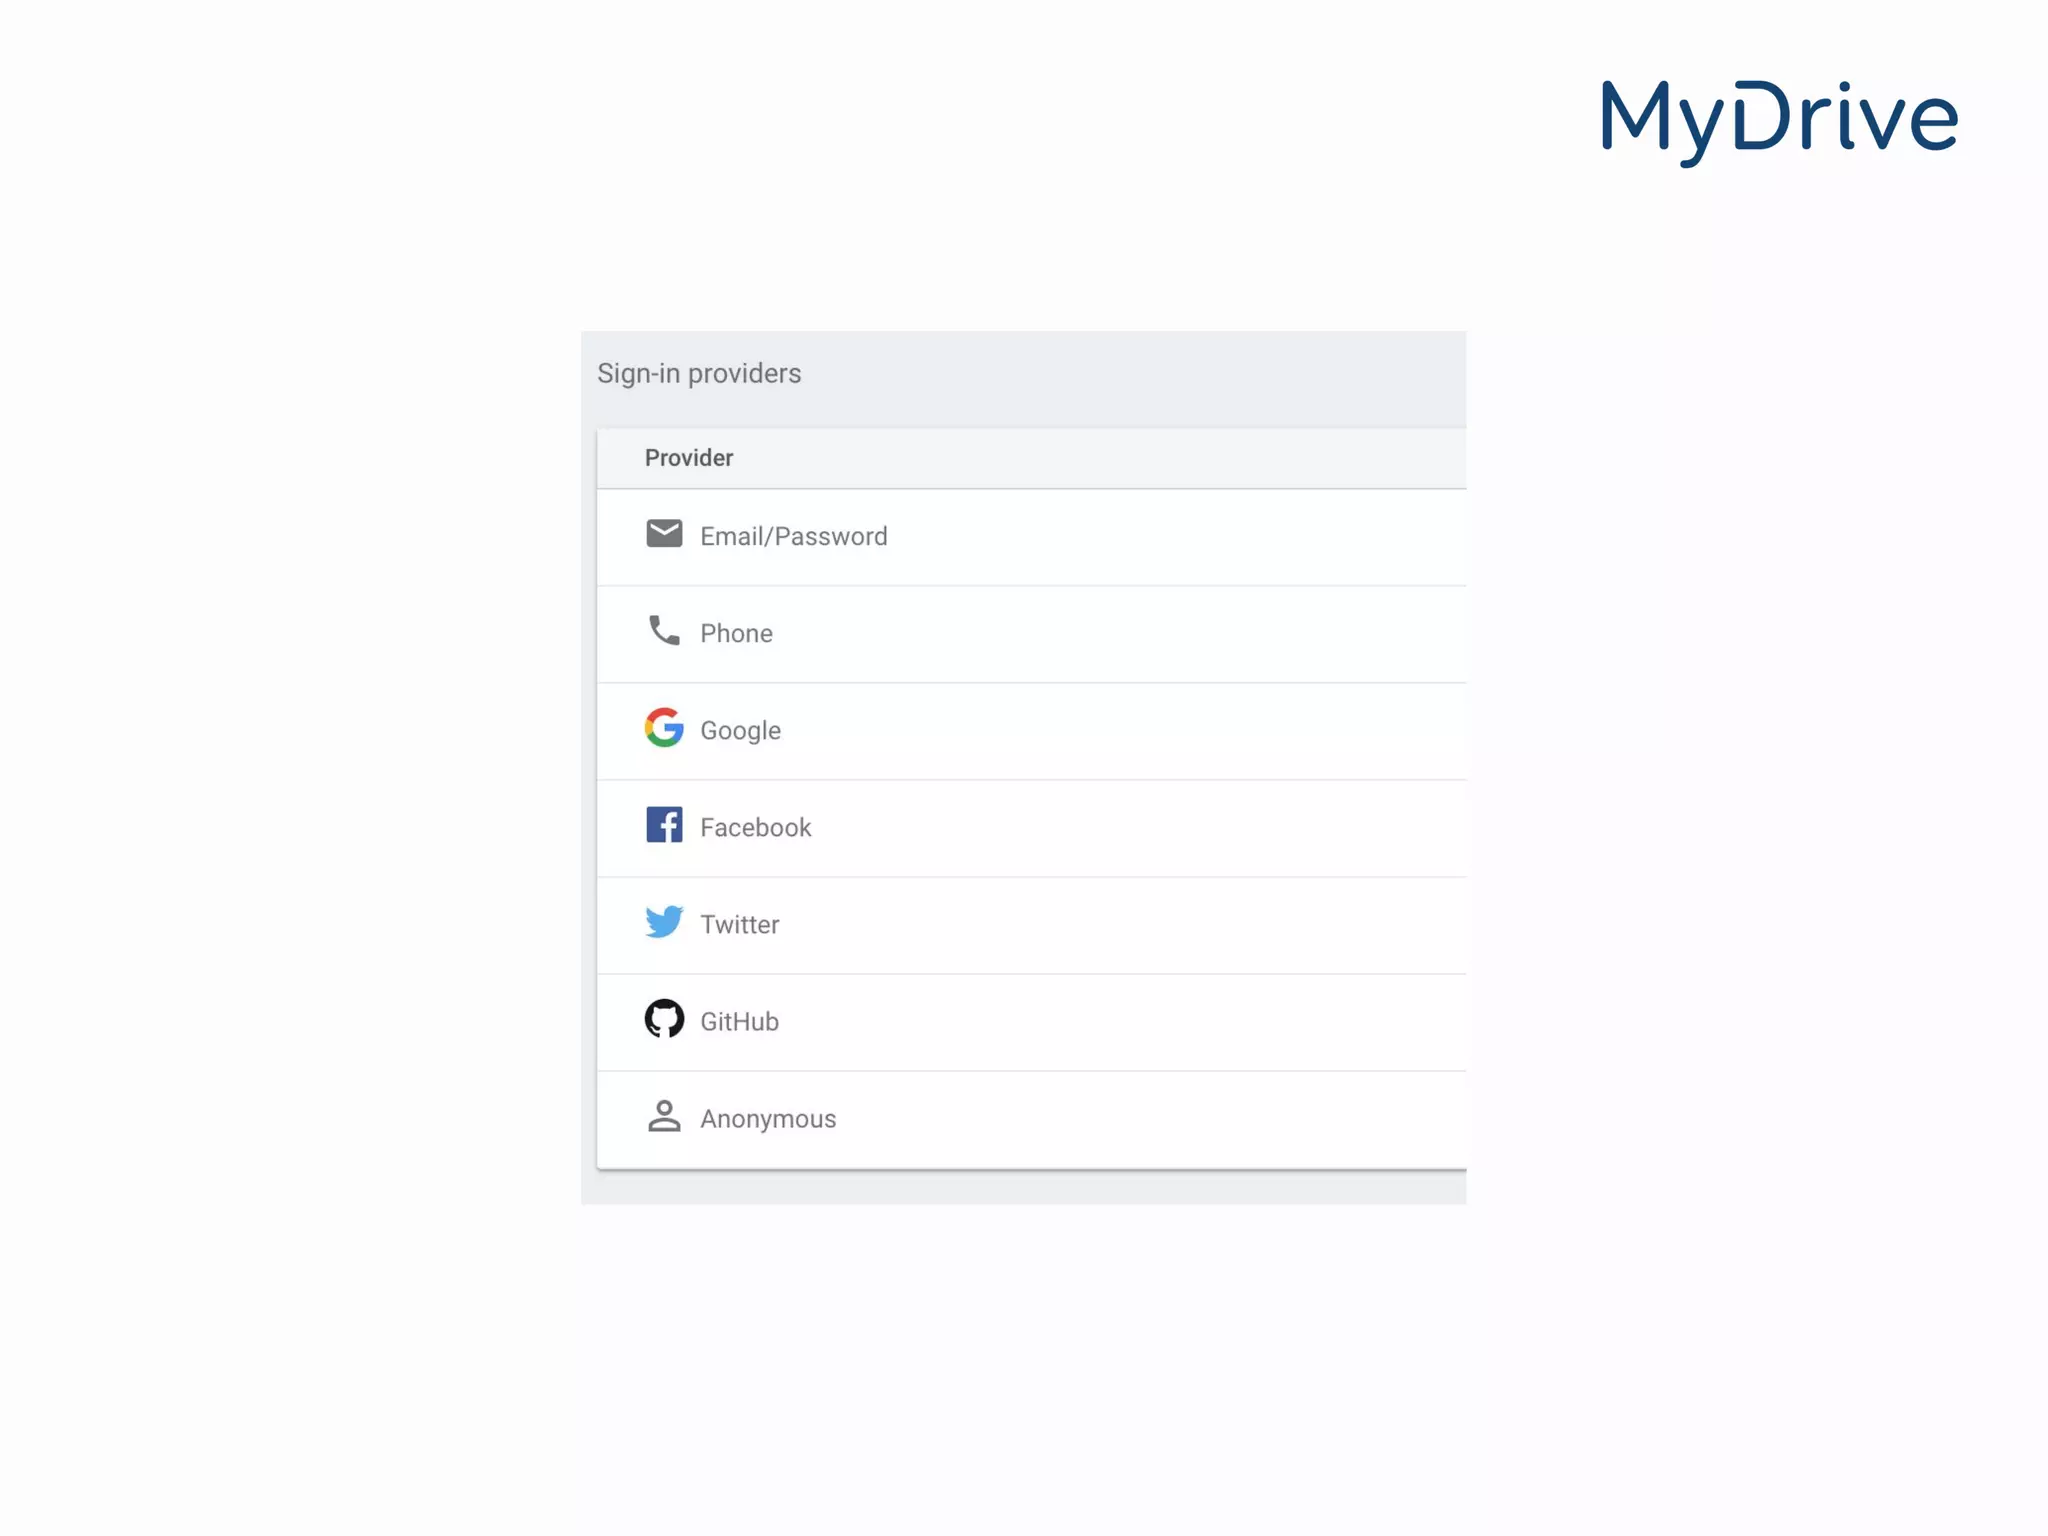
Task: Click empty area of Twitter row
Action: coord(1150,925)
